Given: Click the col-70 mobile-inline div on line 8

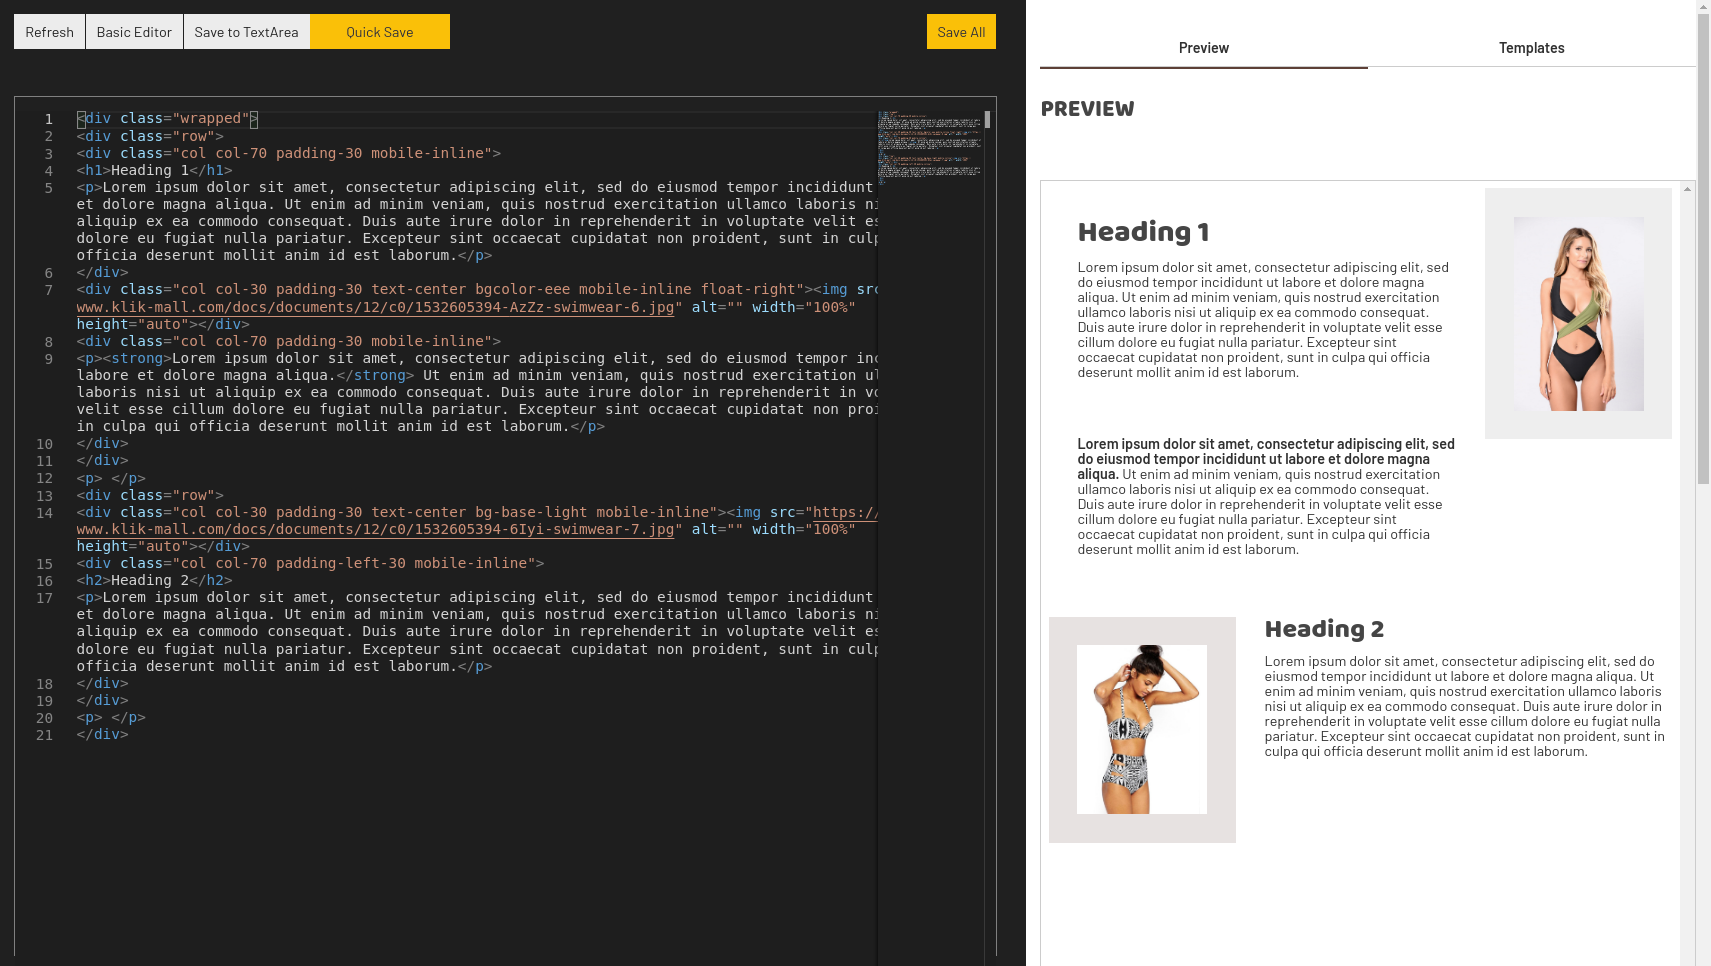Looking at the screenshot, I should 289,341.
